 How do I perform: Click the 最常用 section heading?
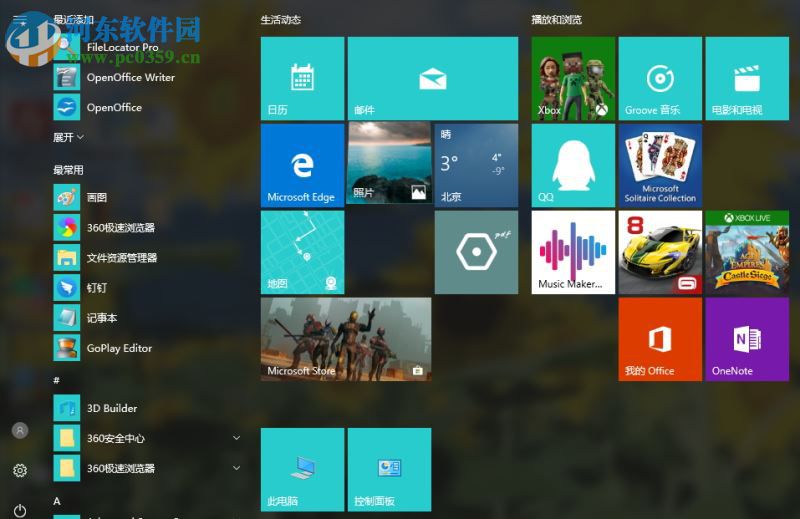pos(68,170)
